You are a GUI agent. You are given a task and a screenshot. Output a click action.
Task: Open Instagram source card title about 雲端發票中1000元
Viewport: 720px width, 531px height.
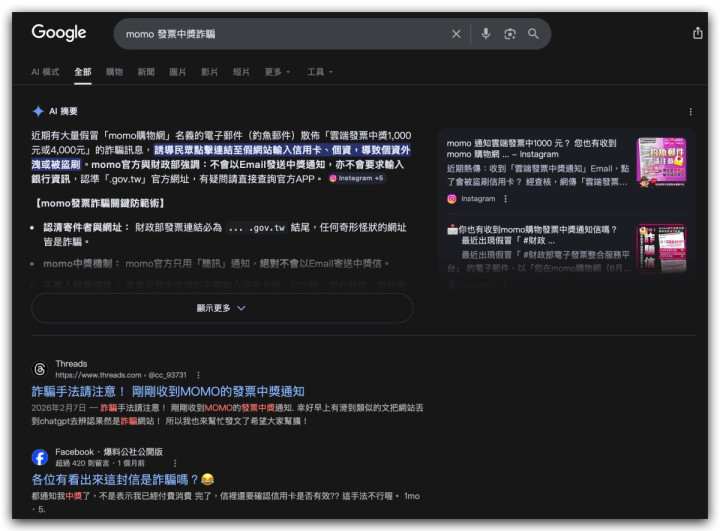tap(531, 149)
